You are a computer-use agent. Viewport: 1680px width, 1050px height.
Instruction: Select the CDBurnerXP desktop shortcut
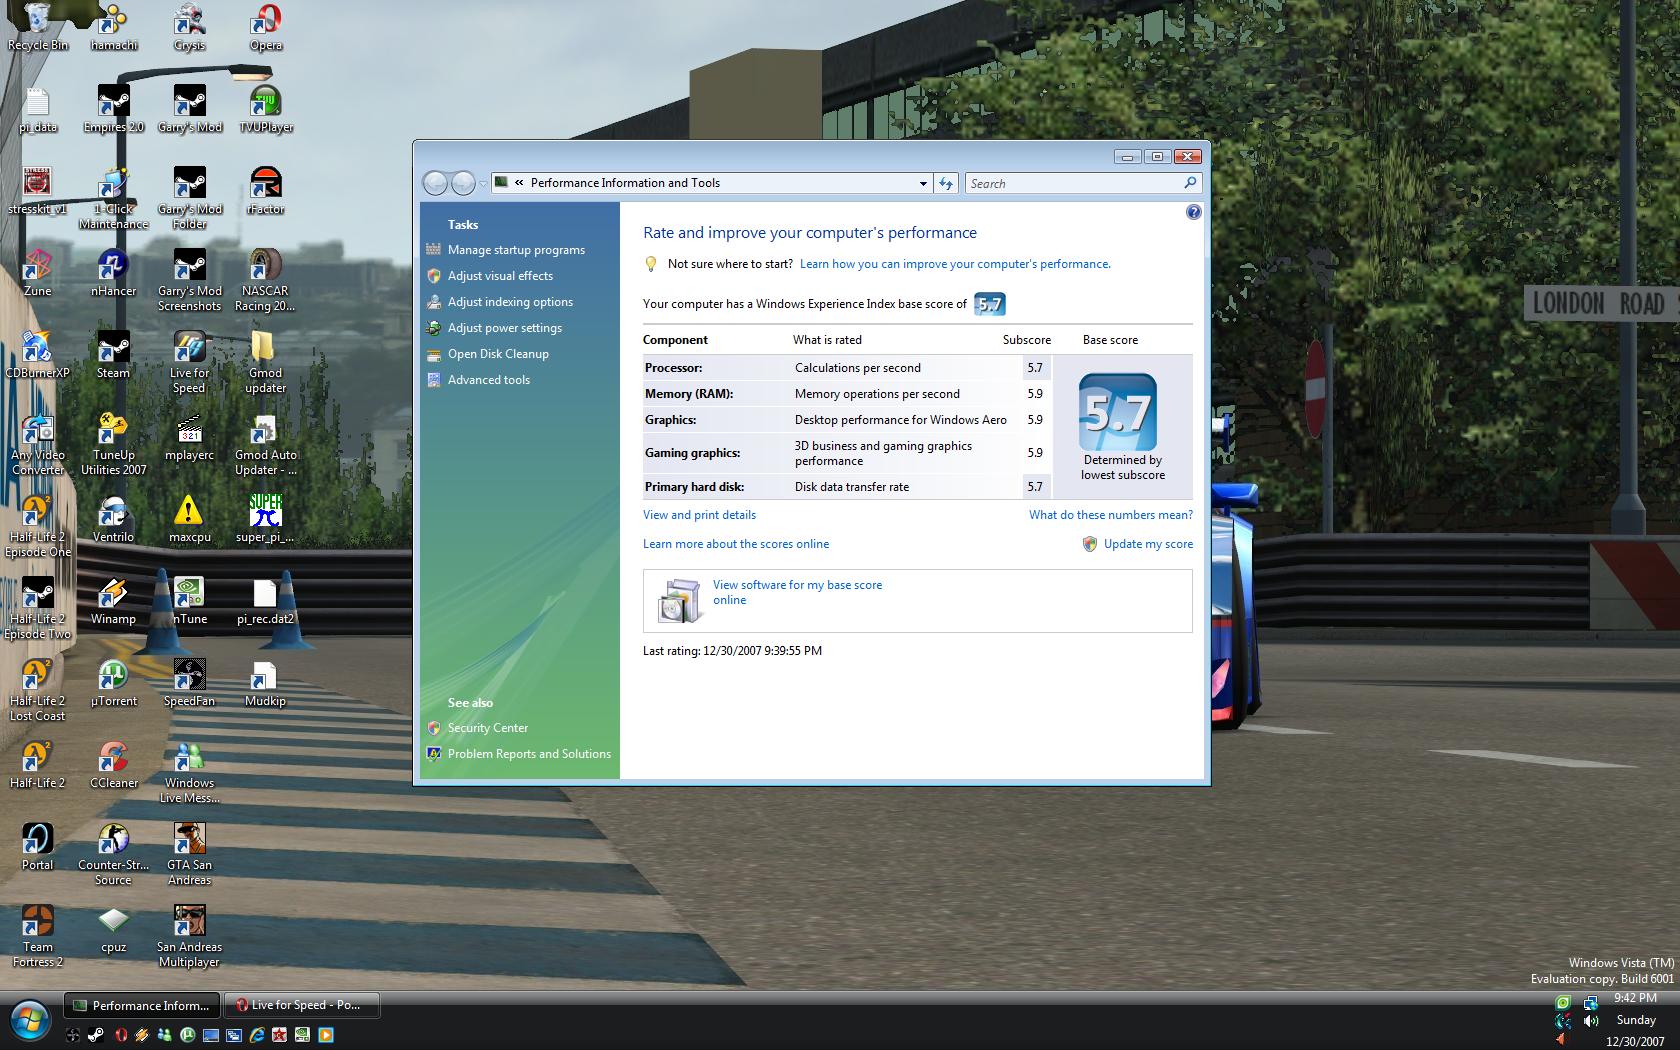click(x=37, y=355)
